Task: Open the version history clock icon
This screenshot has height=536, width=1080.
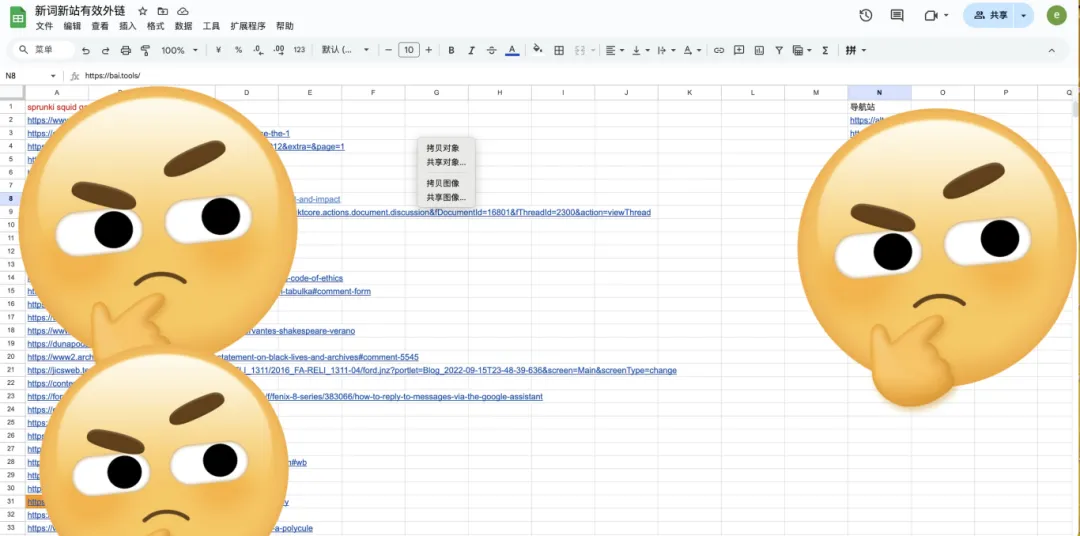Action: coord(866,15)
